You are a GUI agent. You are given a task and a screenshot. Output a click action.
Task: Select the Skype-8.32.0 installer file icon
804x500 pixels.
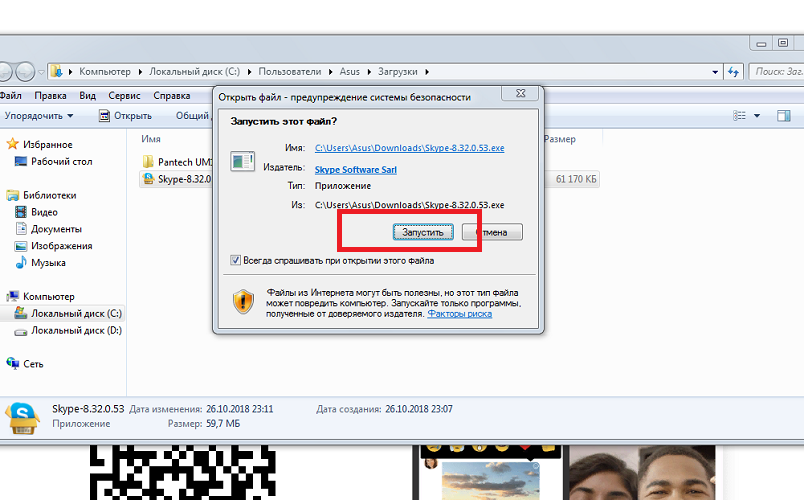pyautogui.click(x=149, y=180)
